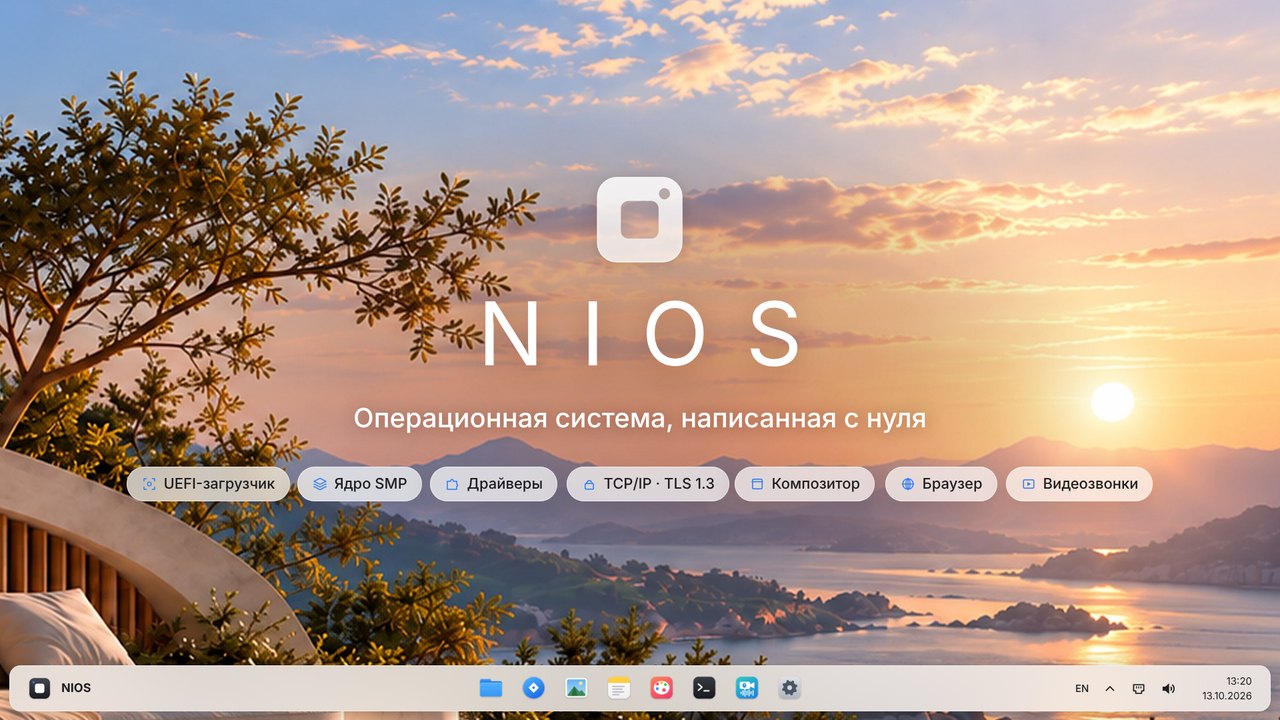Open the clock showing 13:20
Screen dimensions: 1280x720
tap(1239, 681)
